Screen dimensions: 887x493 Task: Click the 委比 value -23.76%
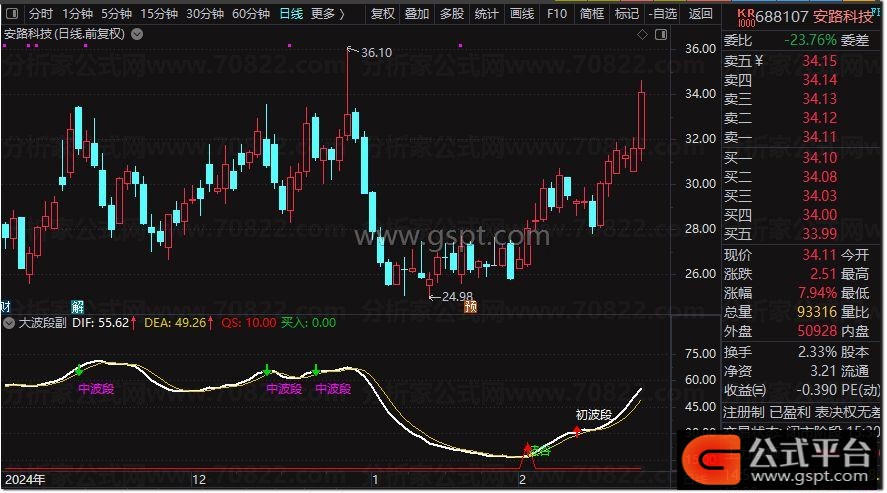point(811,40)
